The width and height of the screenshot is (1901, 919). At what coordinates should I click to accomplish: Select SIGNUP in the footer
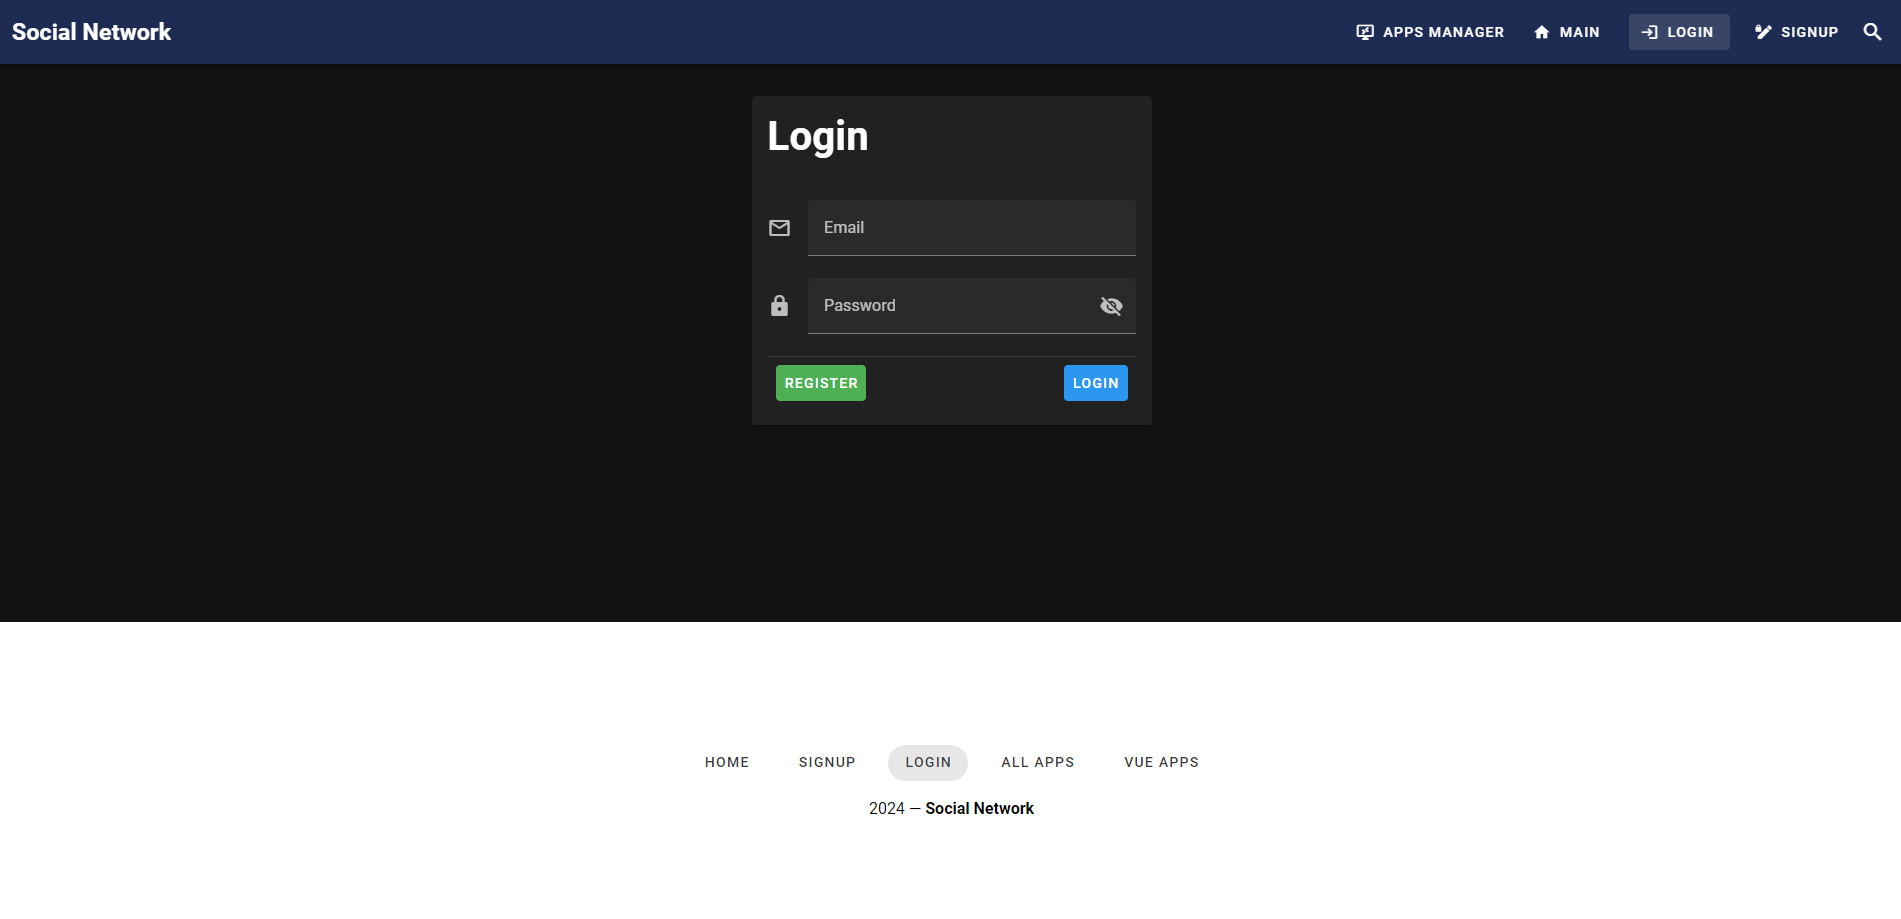(827, 761)
